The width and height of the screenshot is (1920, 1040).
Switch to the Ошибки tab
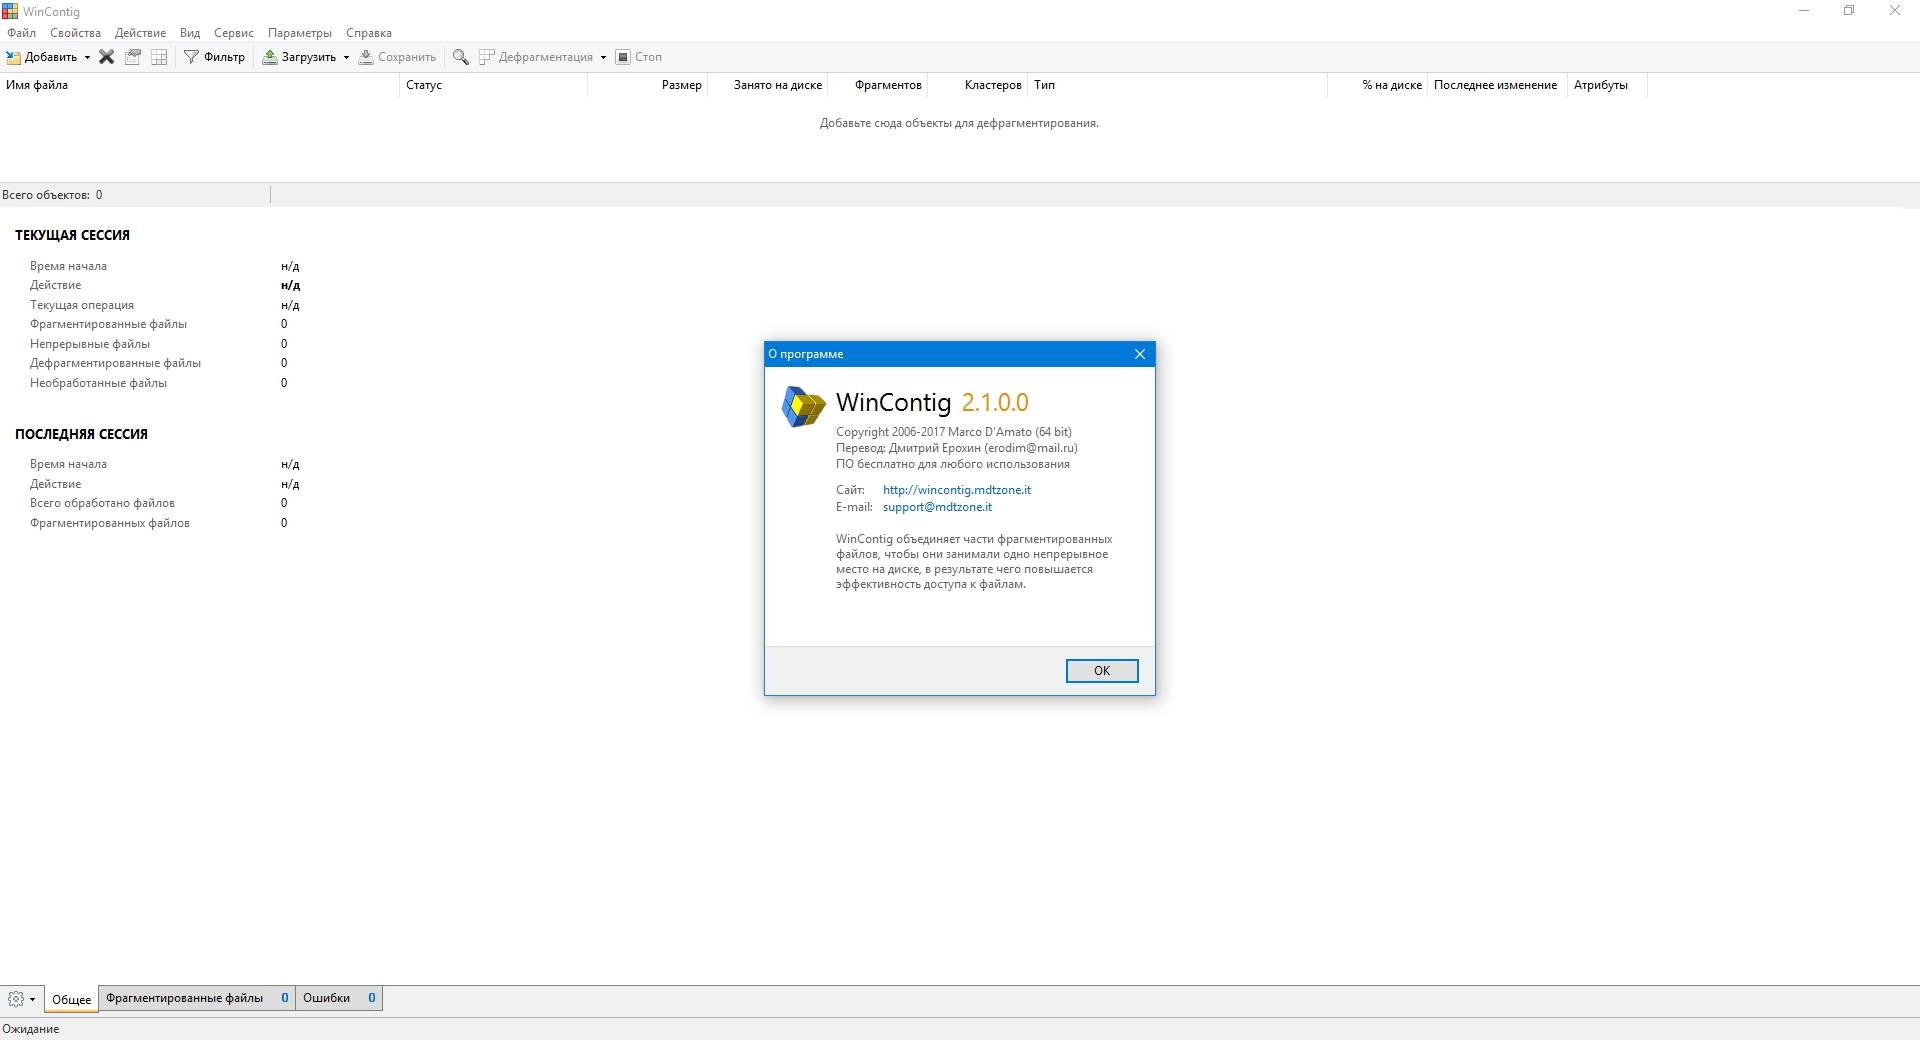tap(340, 998)
